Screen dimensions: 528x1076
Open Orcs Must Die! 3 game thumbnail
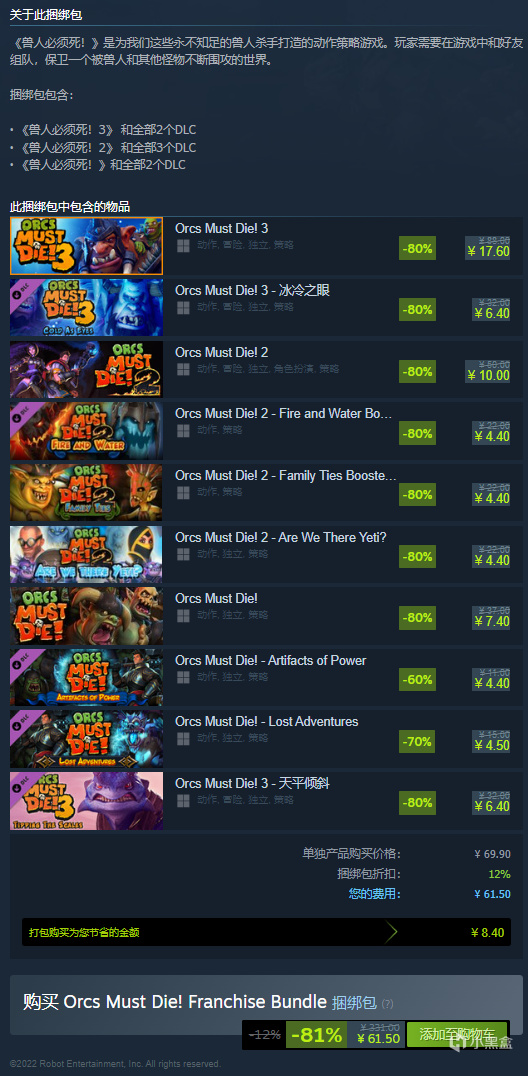coord(87,246)
